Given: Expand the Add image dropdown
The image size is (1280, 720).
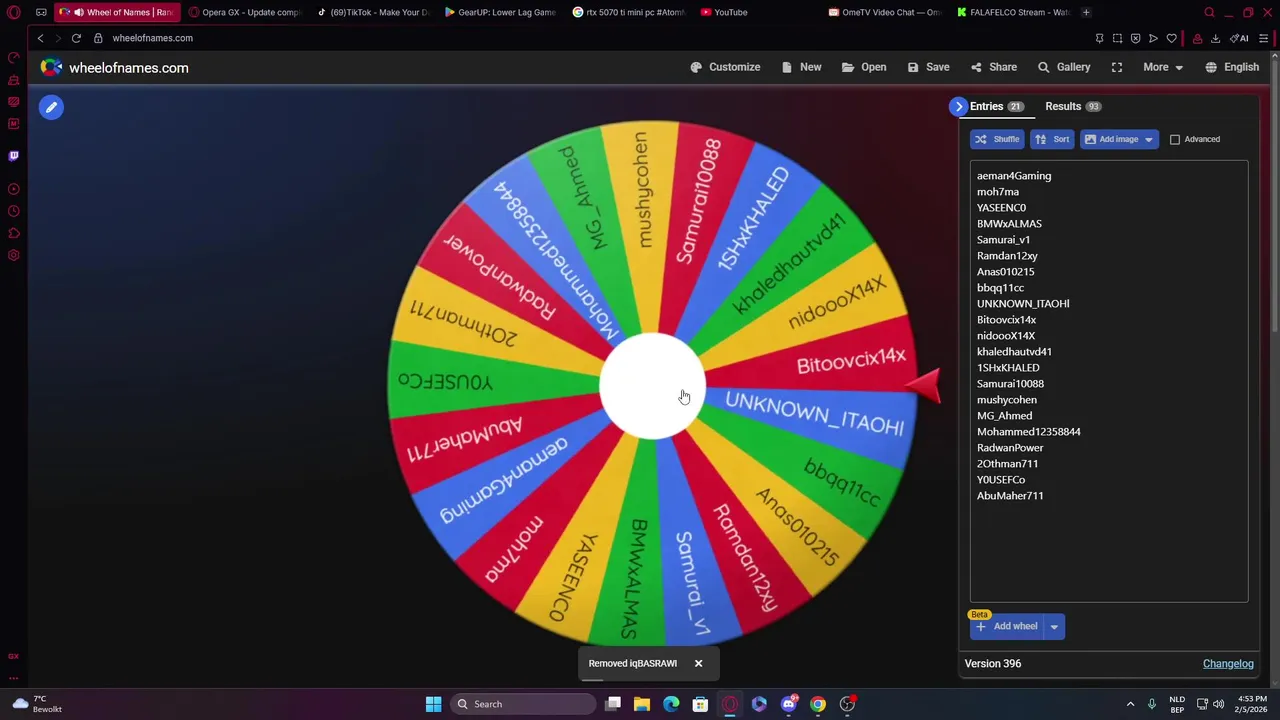Looking at the screenshot, I should pyautogui.click(x=1148, y=139).
